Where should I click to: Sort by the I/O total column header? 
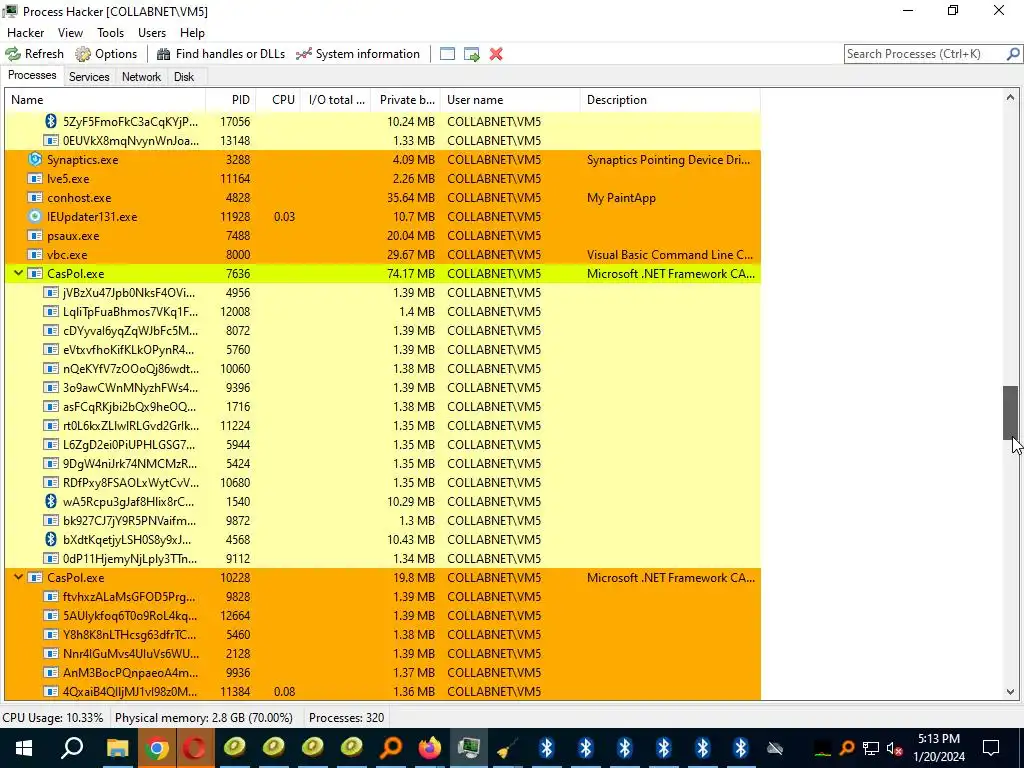point(336,100)
